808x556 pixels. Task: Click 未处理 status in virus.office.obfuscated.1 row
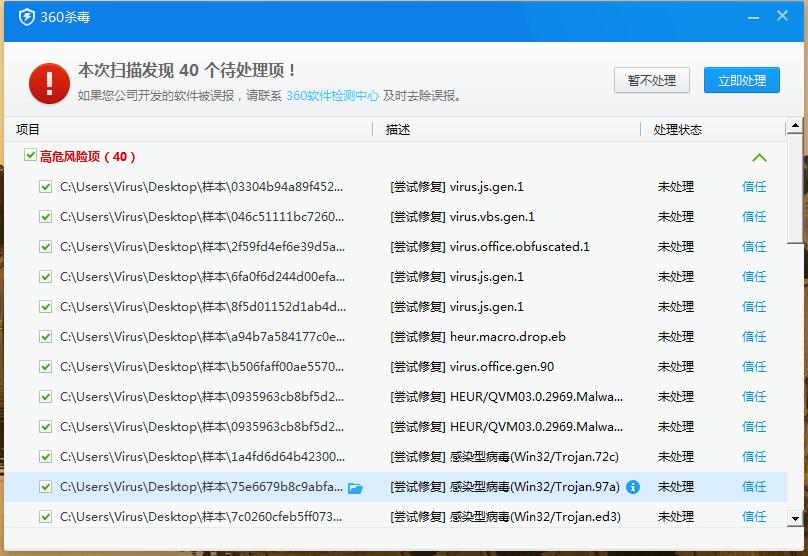coord(676,246)
